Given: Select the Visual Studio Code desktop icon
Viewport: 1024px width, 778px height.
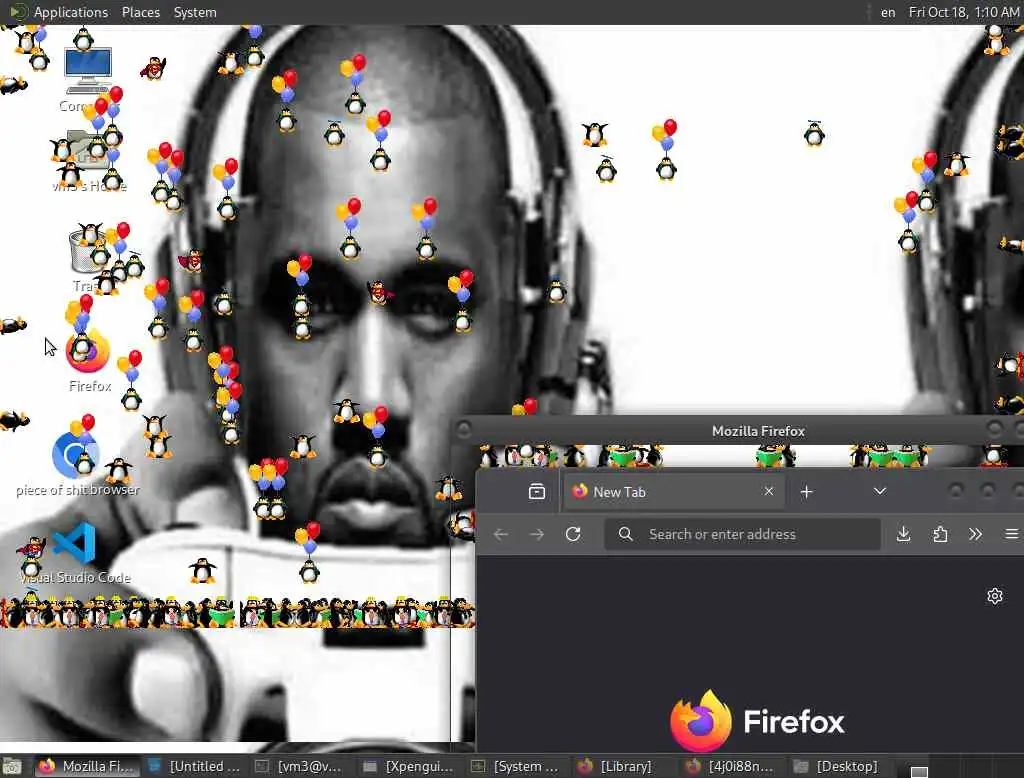Looking at the screenshot, I should (x=74, y=553).
